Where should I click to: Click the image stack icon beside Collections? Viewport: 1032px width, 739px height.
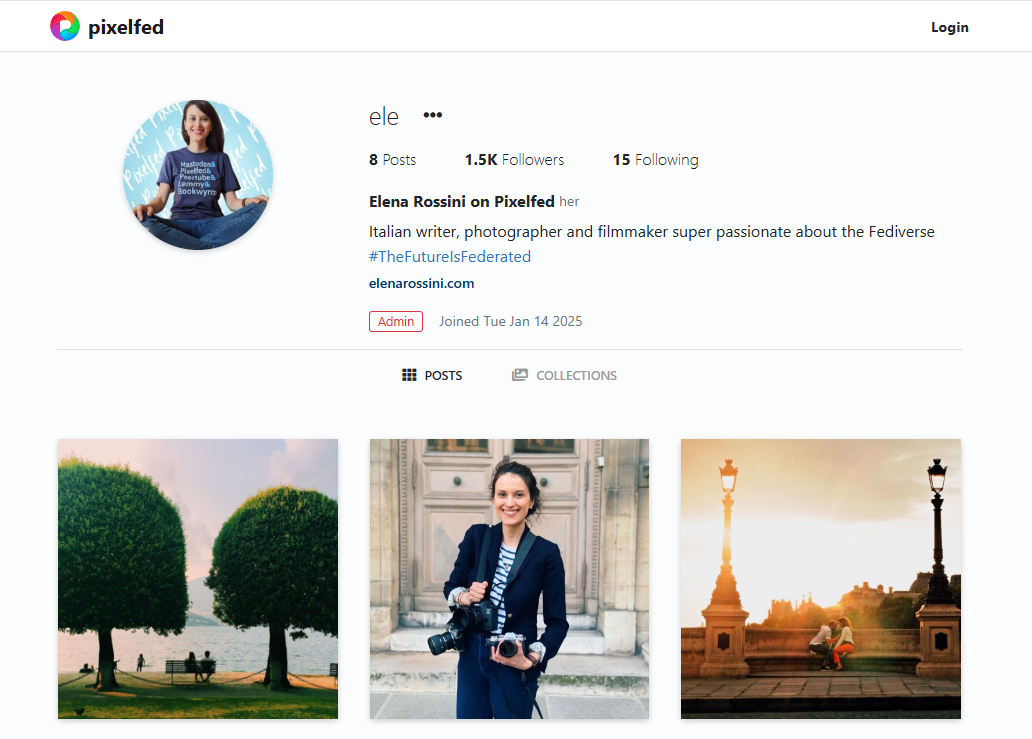pyautogui.click(x=519, y=375)
